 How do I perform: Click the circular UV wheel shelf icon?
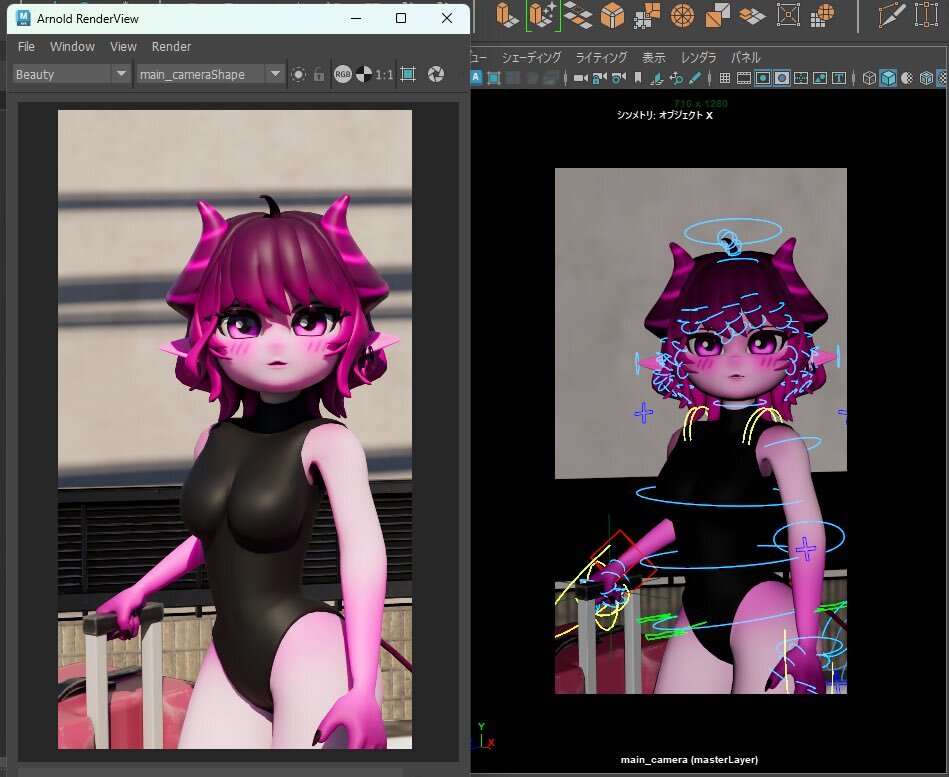[x=682, y=15]
